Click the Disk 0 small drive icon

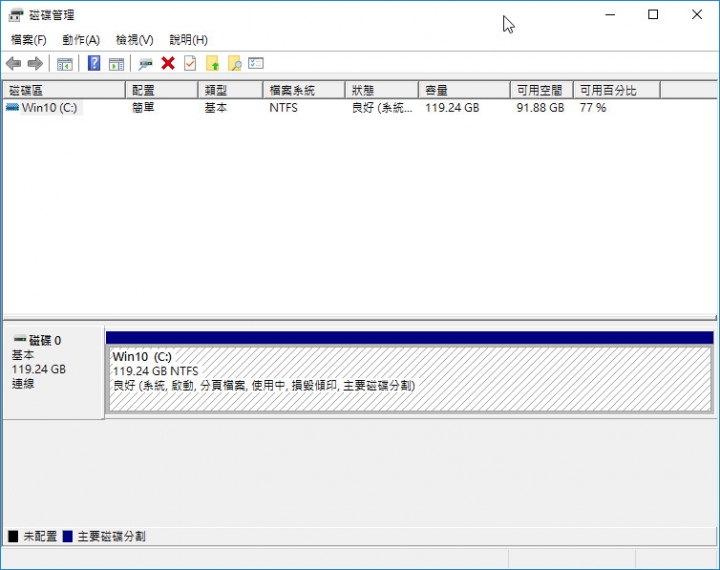tap(20, 339)
